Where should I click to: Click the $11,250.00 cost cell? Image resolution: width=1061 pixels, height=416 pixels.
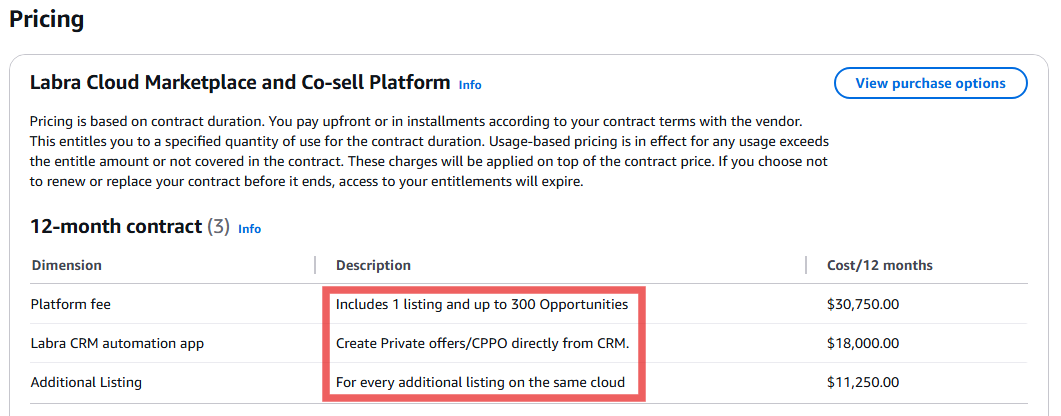coord(863,382)
